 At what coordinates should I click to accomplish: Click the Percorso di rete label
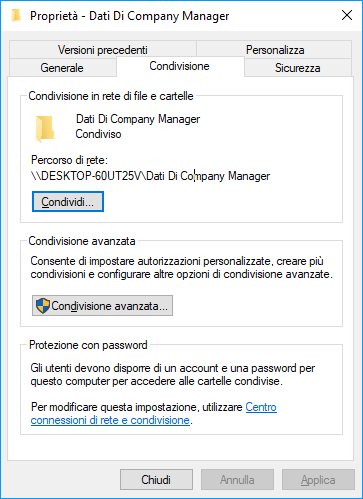pos(69,160)
